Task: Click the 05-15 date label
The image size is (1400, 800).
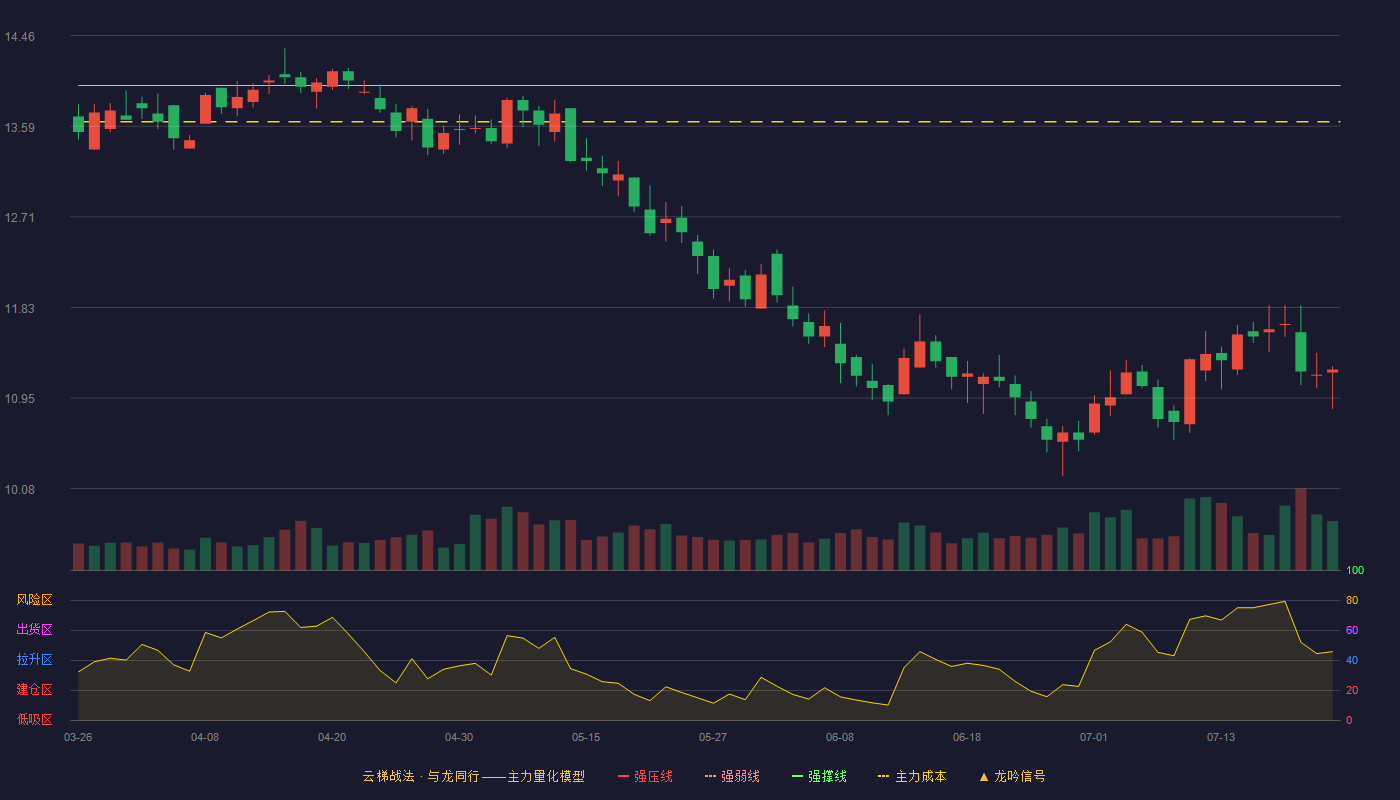Action: (x=586, y=737)
